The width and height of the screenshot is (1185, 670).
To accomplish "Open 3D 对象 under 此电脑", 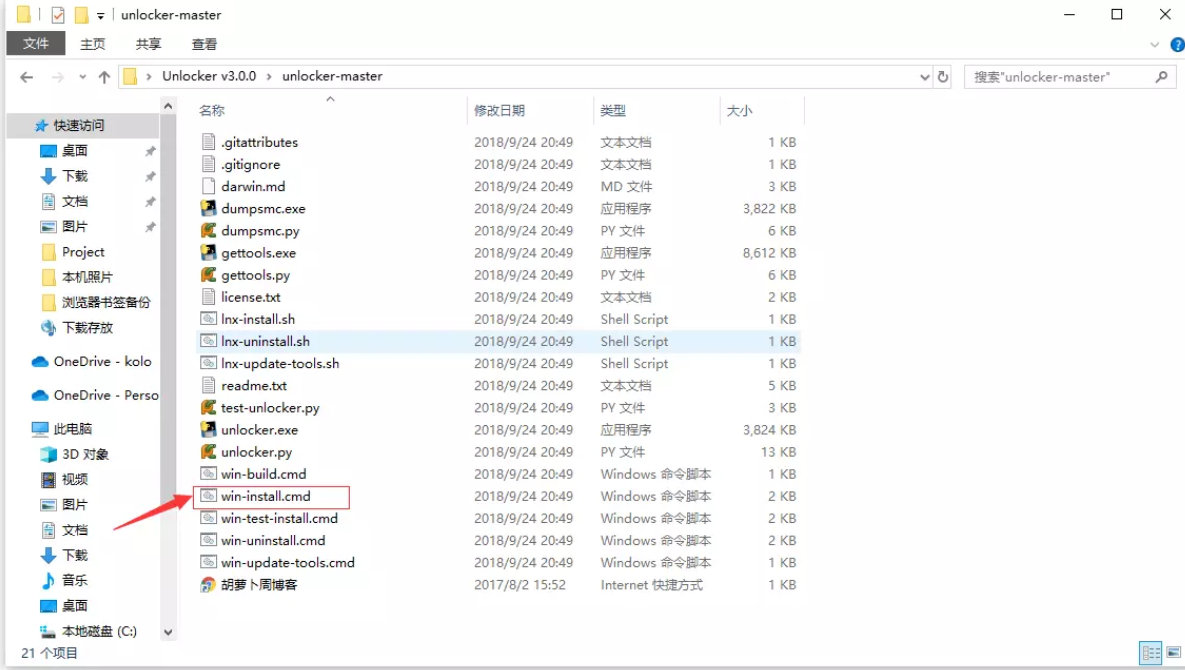I will tap(85, 454).
